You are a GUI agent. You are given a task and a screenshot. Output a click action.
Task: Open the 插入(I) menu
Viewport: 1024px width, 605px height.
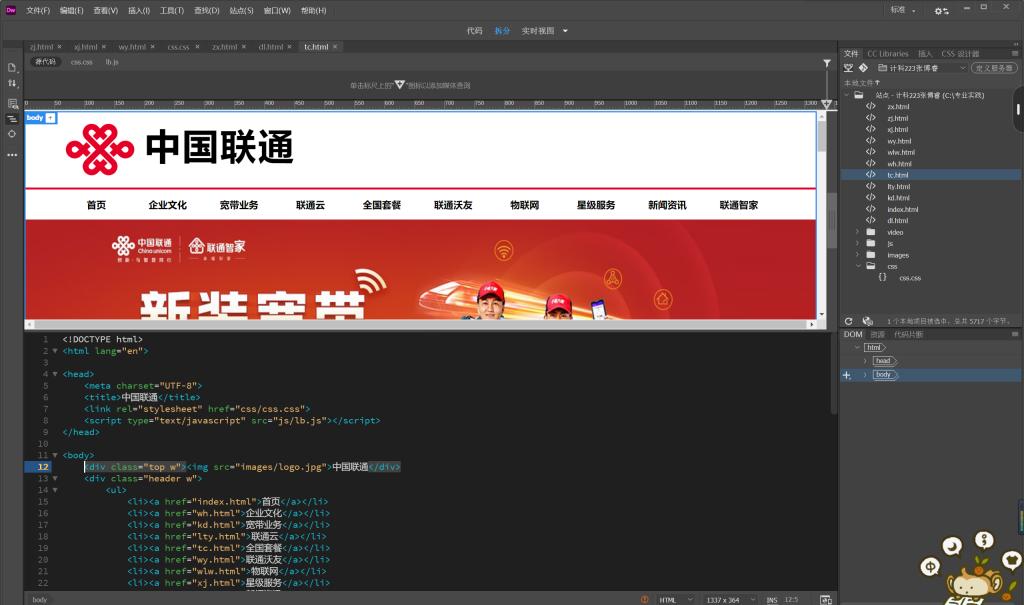pyautogui.click(x=139, y=11)
